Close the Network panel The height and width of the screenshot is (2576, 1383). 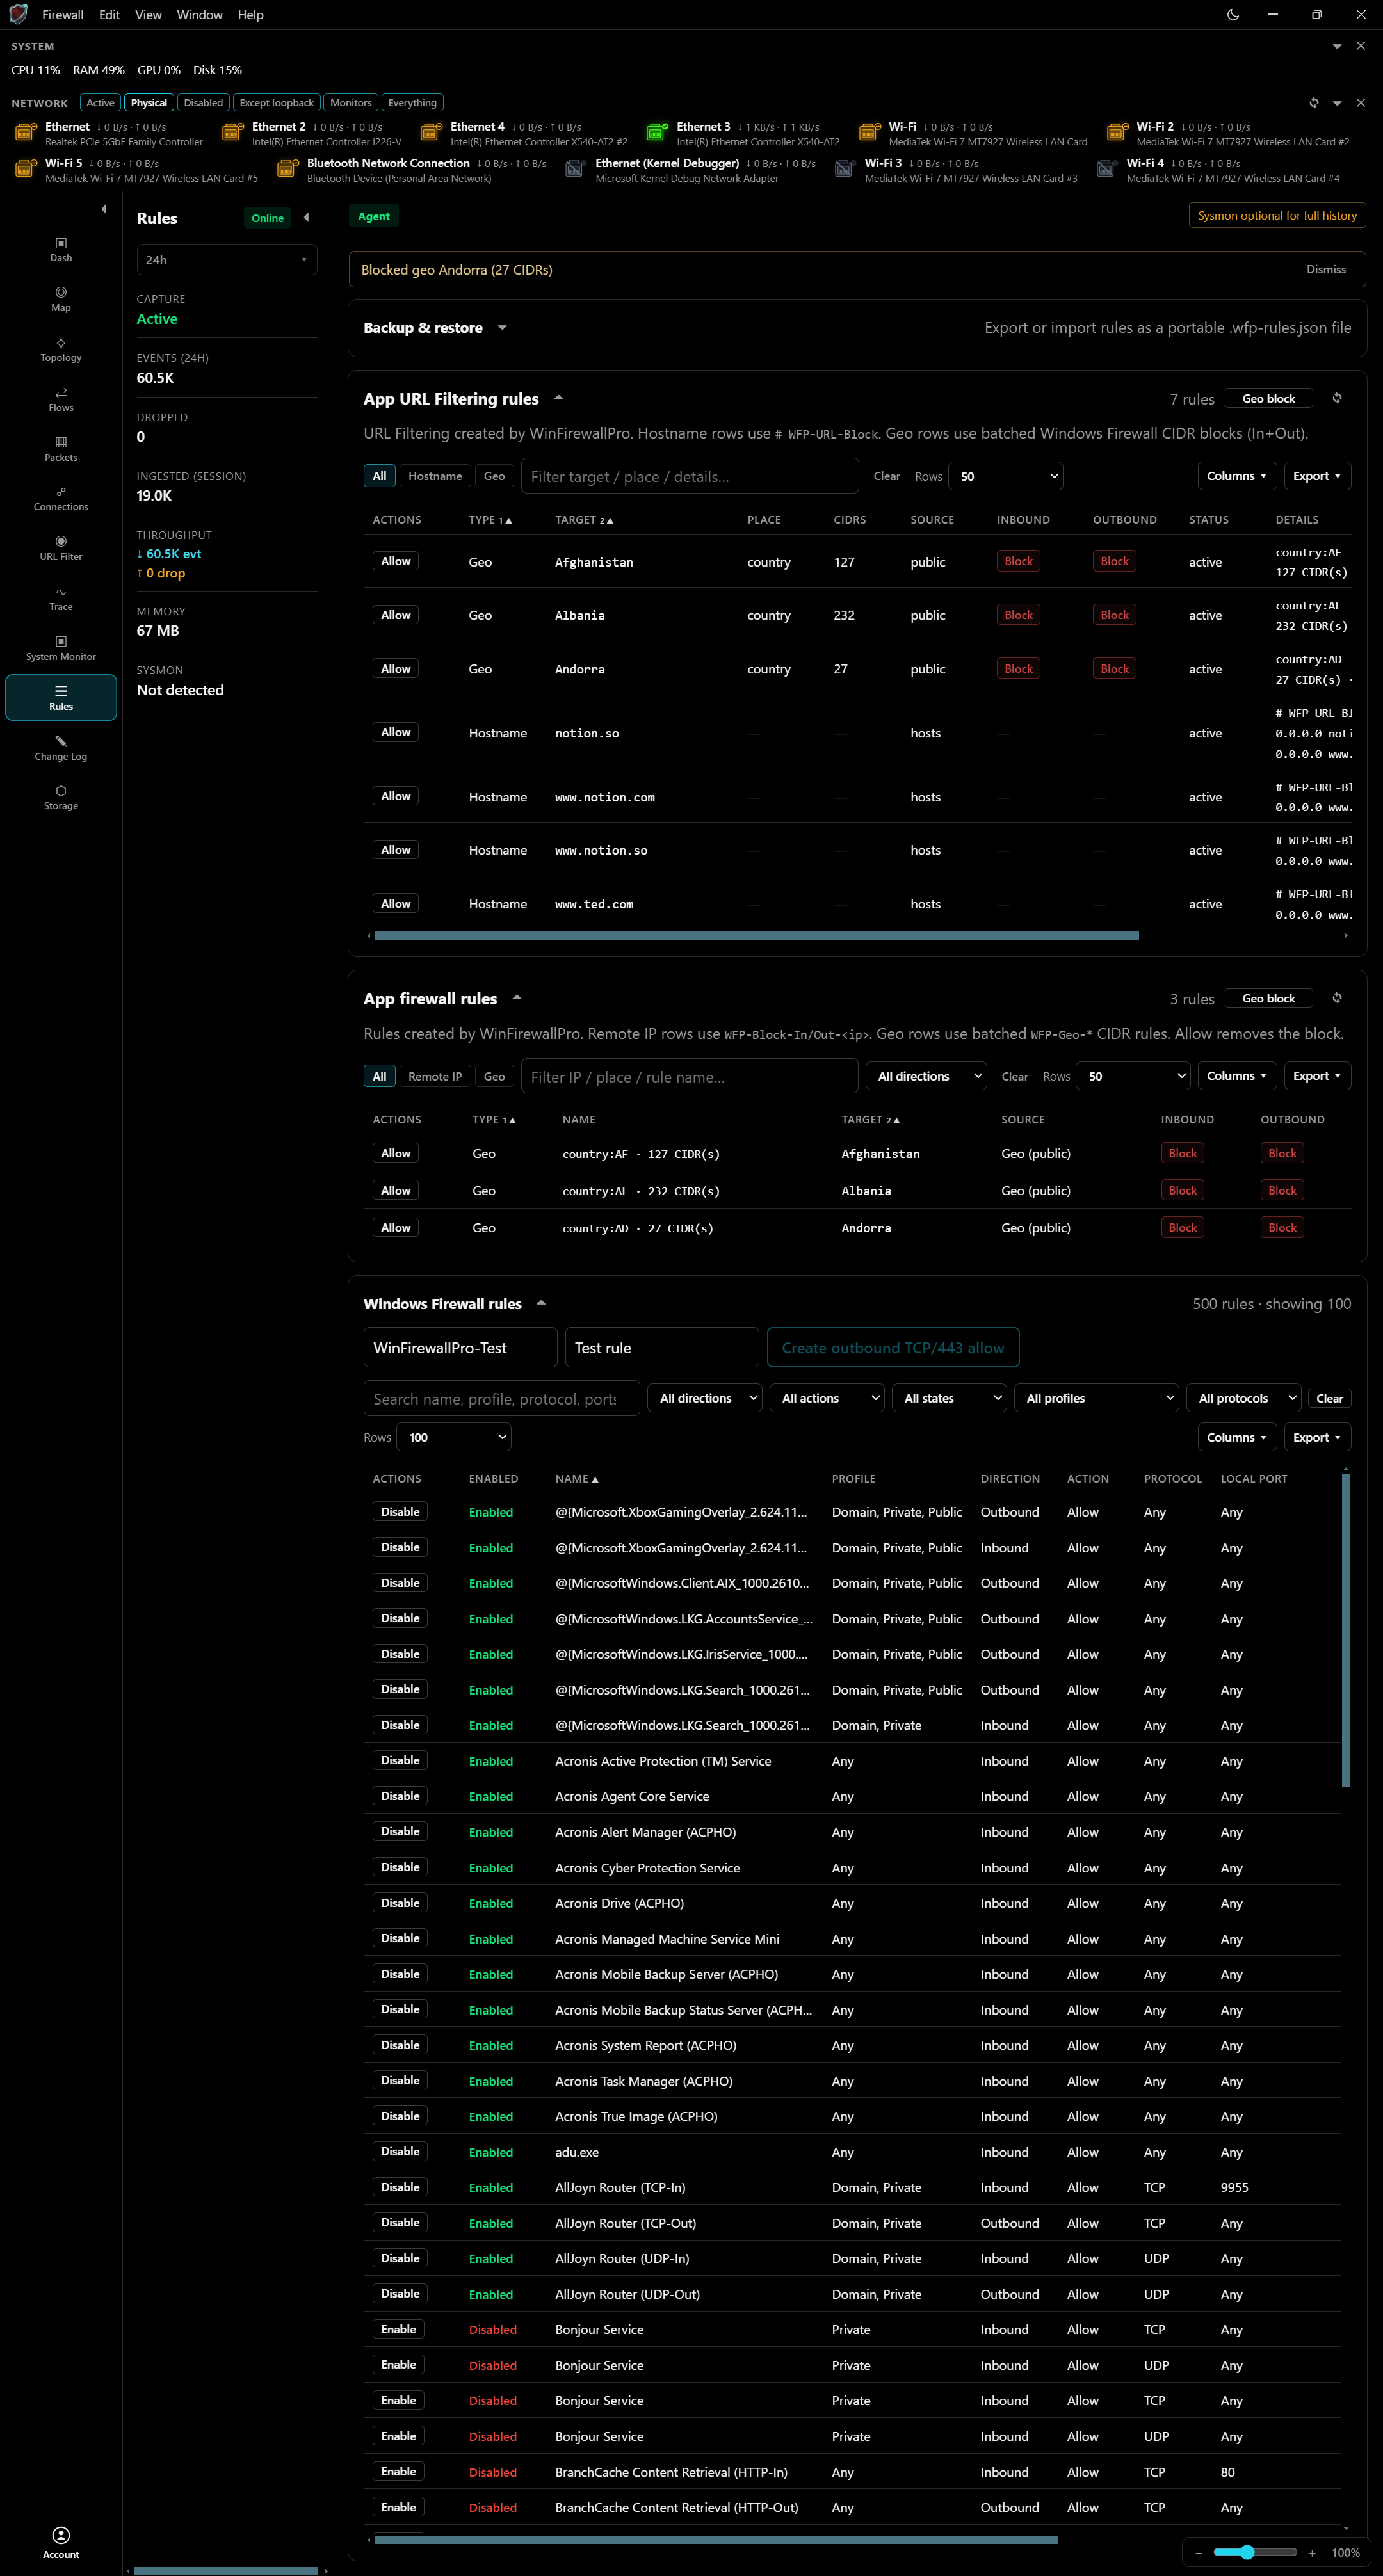tap(1361, 103)
